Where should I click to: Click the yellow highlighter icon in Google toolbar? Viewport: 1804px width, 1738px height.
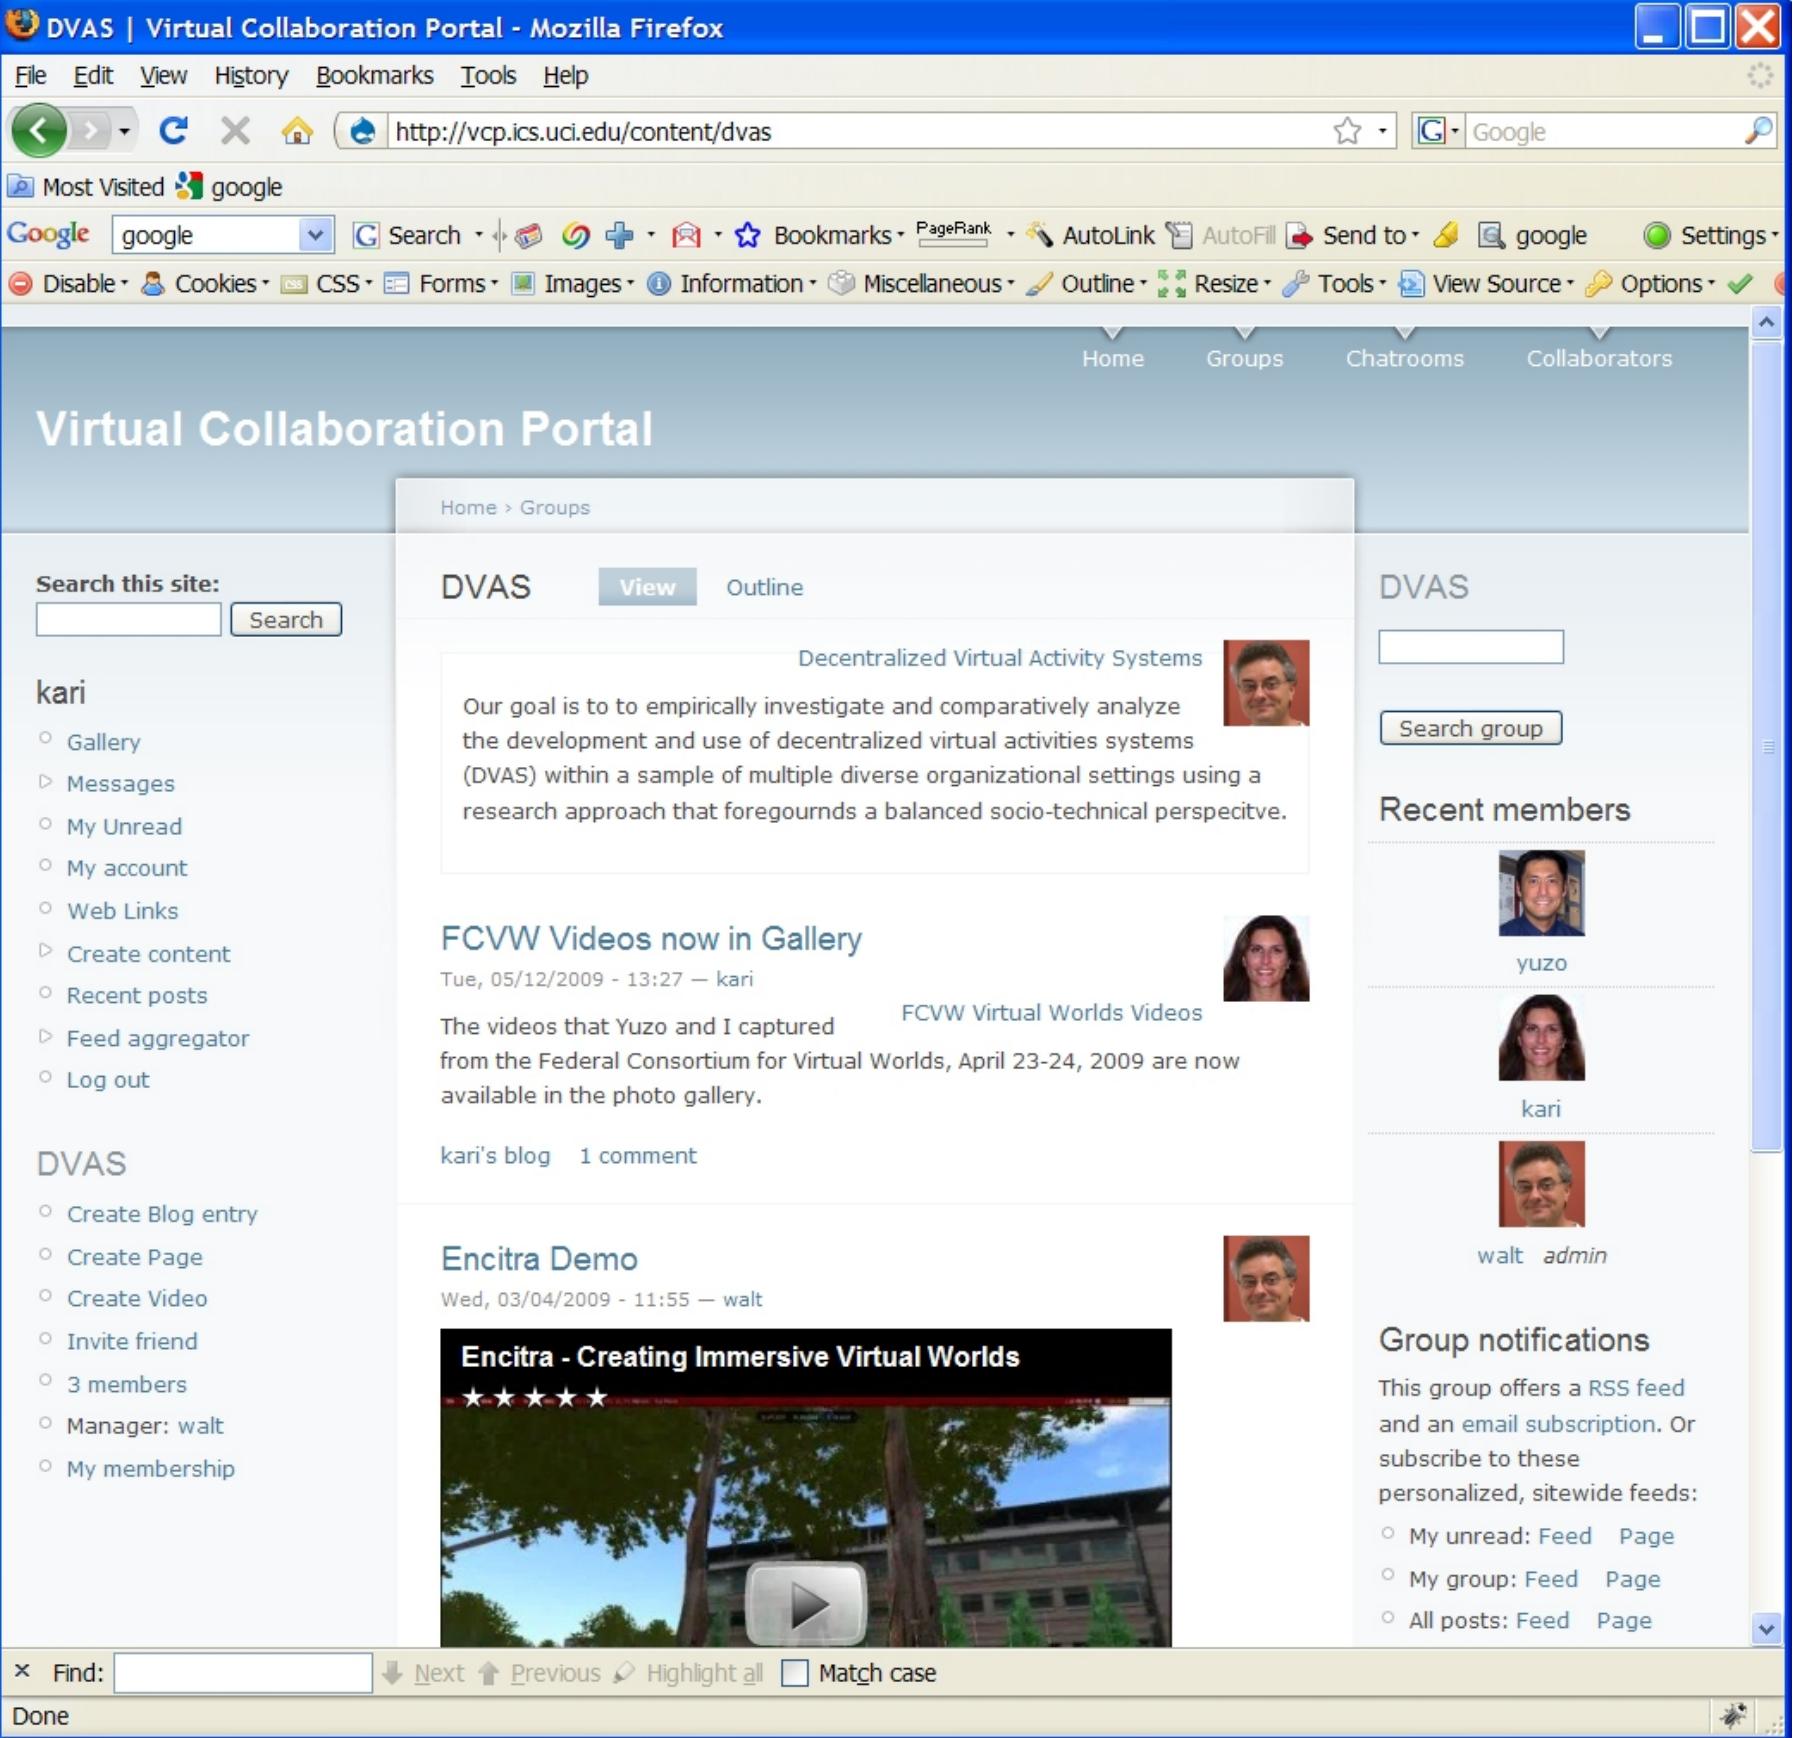tap(1446, 235)
